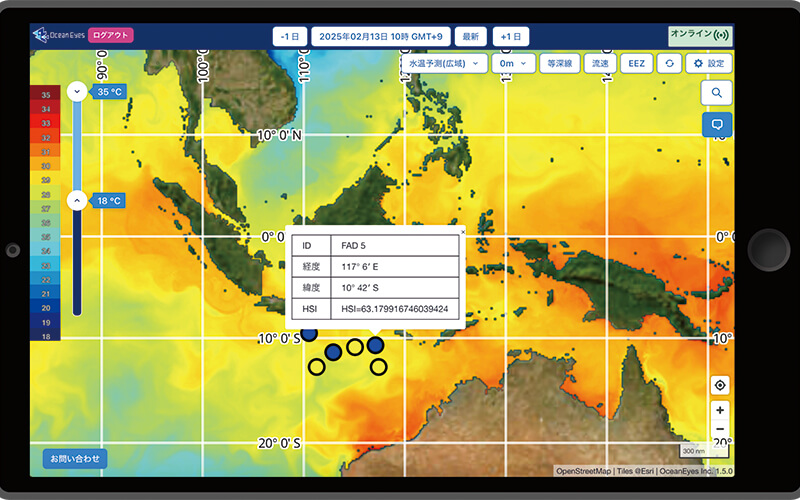This screenshot has height=500, width=800.
Task: Open the 水温予測(広域) layer dropdown
Action: click(444, 64)
